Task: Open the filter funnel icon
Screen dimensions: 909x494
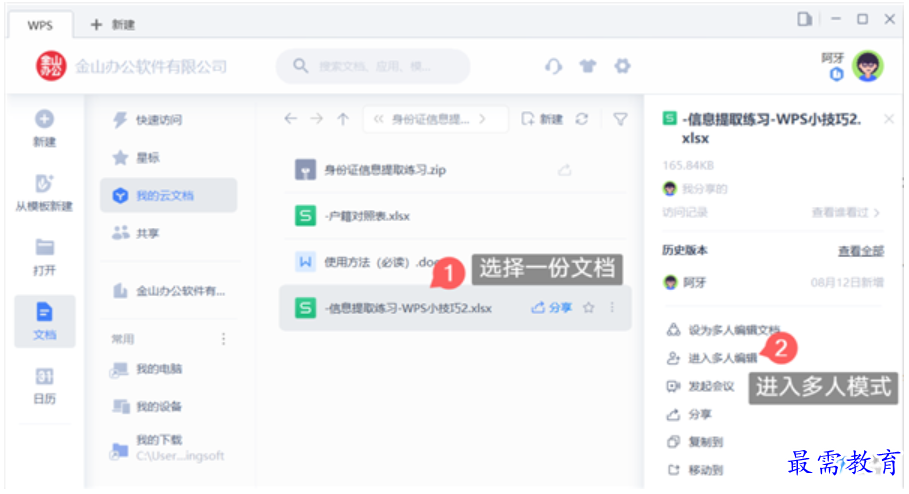Action: click(x=620, y=119)
